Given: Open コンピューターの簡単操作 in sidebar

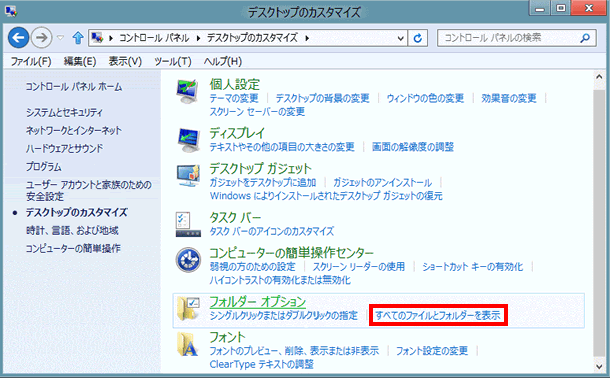Looking at the screenshot, I should [x=73, y=248].
